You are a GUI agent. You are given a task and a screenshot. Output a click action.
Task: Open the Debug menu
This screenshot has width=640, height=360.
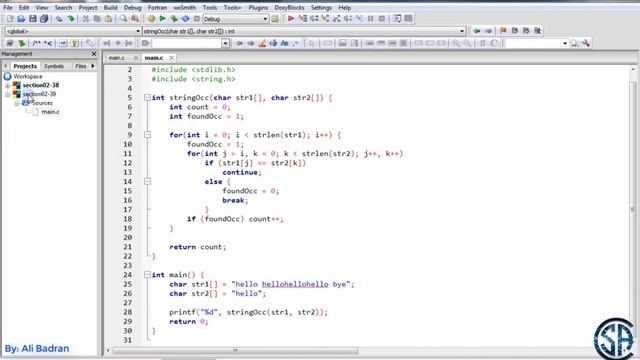tap(132, 7)
